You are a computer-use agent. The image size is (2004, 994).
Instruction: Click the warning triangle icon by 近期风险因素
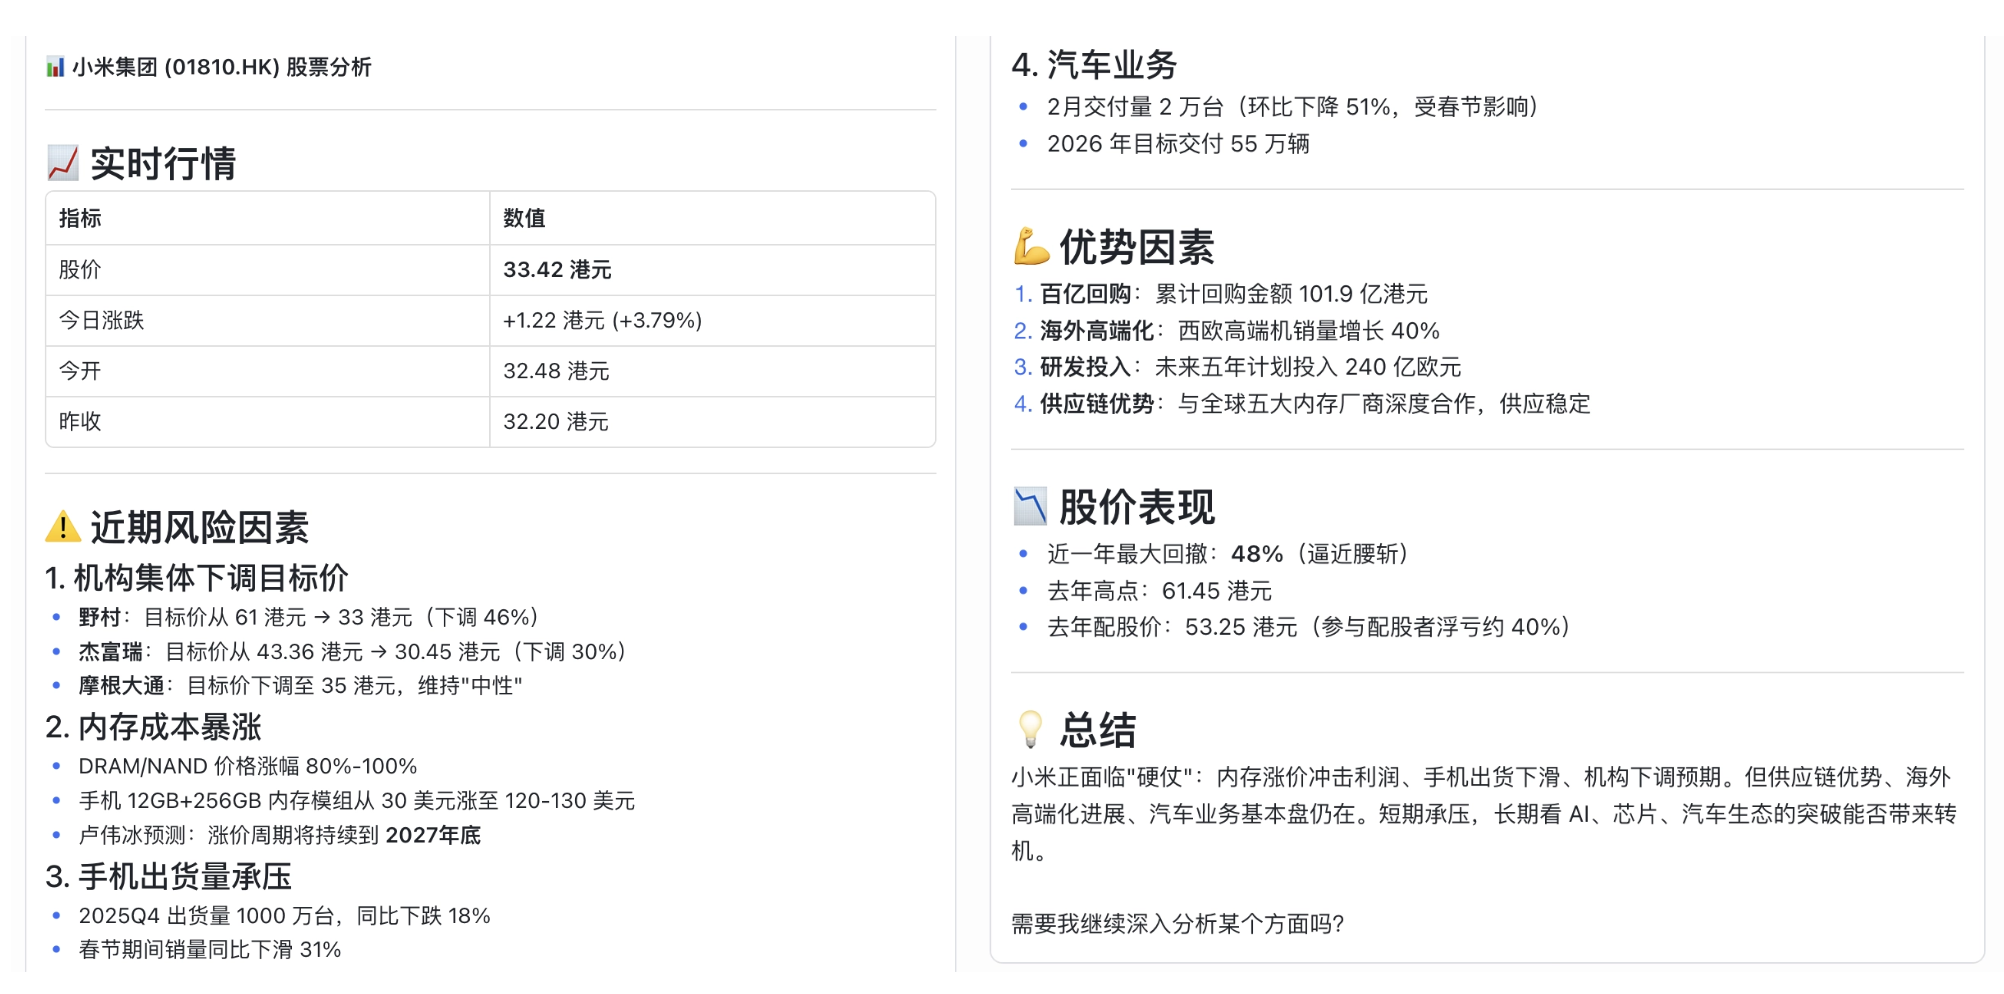click(x=63, y=527)
